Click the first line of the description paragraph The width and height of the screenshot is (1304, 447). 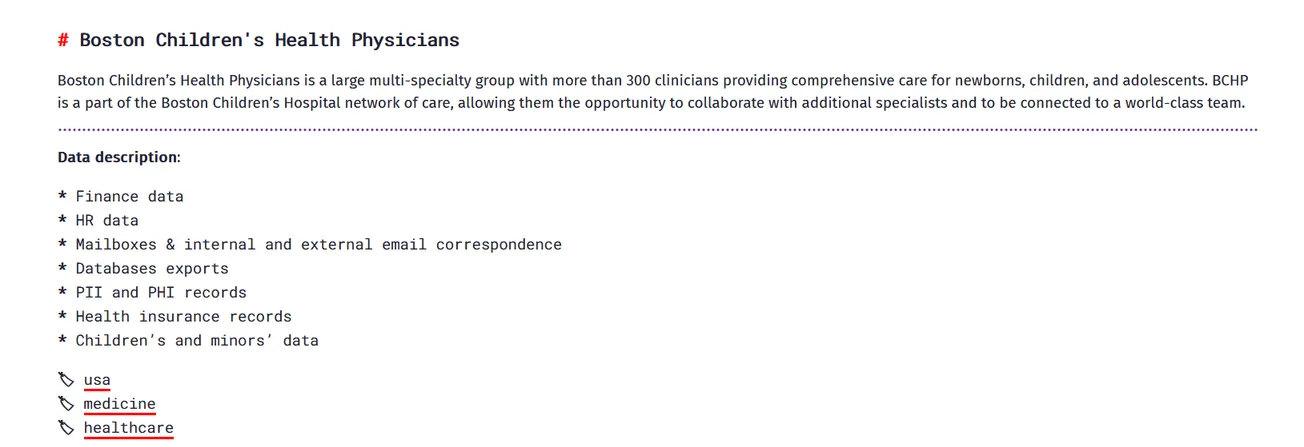point(652,81)
